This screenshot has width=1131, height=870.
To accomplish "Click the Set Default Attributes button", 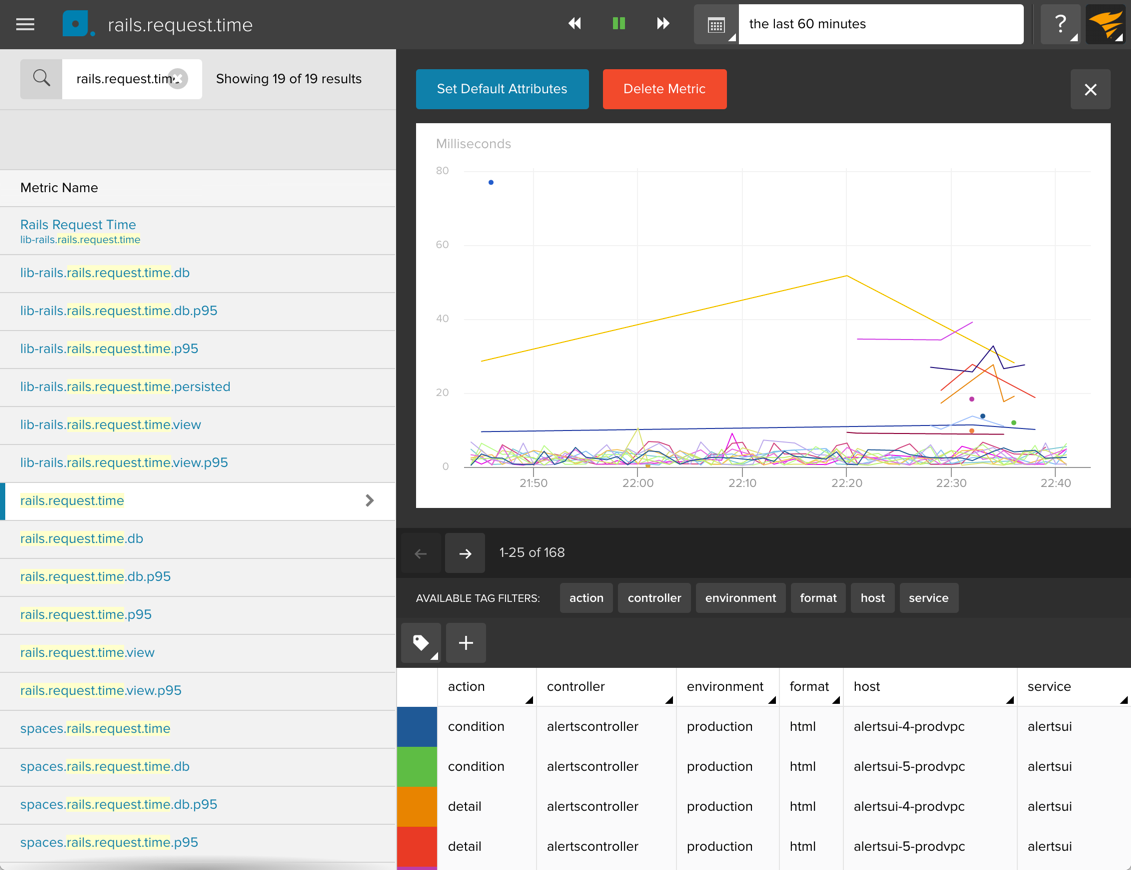I will 502,89.
